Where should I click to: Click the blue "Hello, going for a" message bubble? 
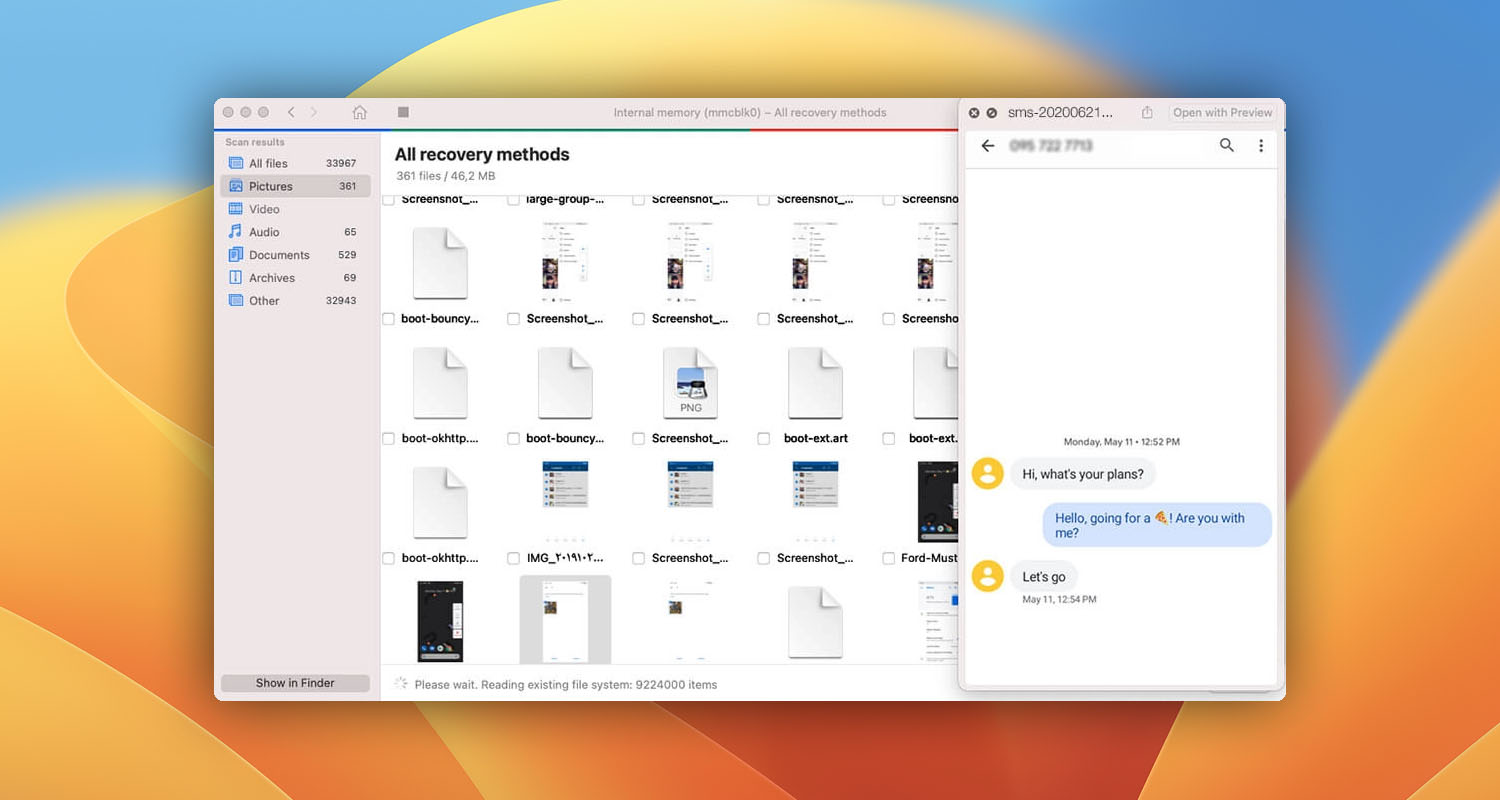[1157, 525]
